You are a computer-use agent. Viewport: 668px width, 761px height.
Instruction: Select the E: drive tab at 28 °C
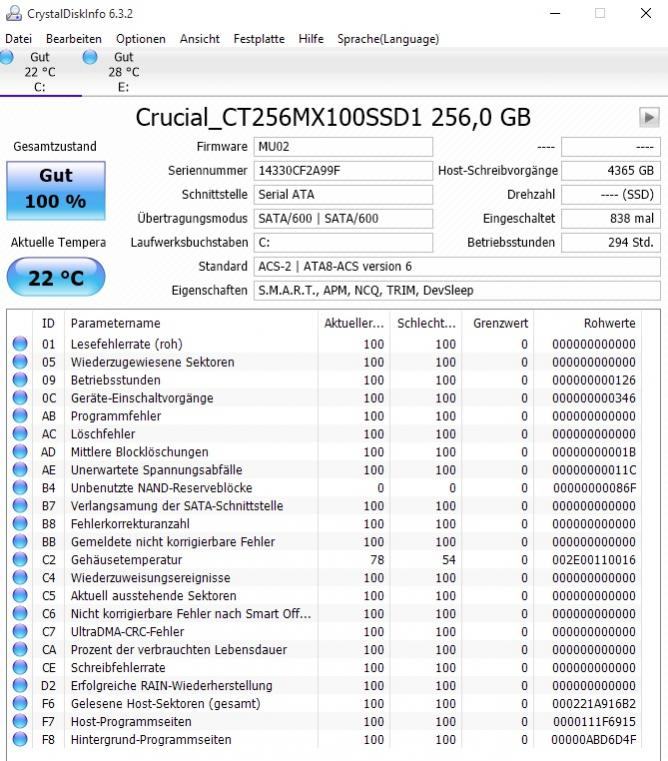coord(123,72)
